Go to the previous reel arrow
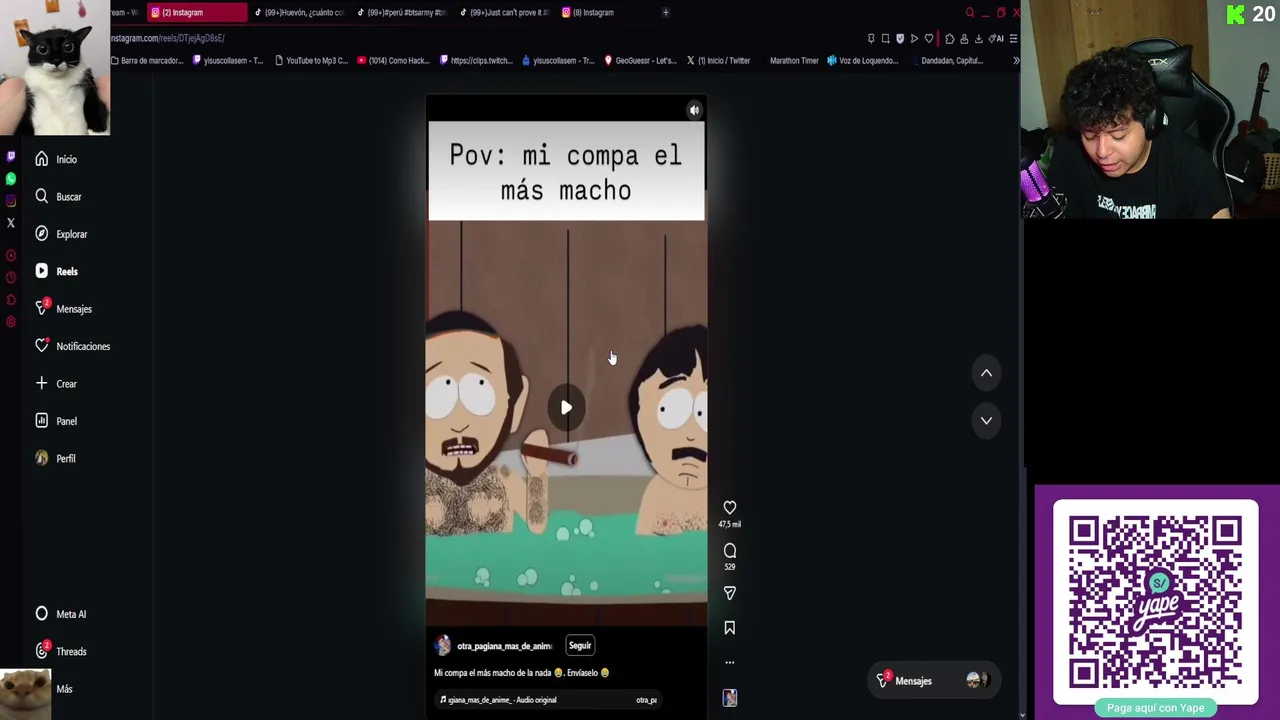This screenshot has height=720, width=1280. (x=986, y=373)
